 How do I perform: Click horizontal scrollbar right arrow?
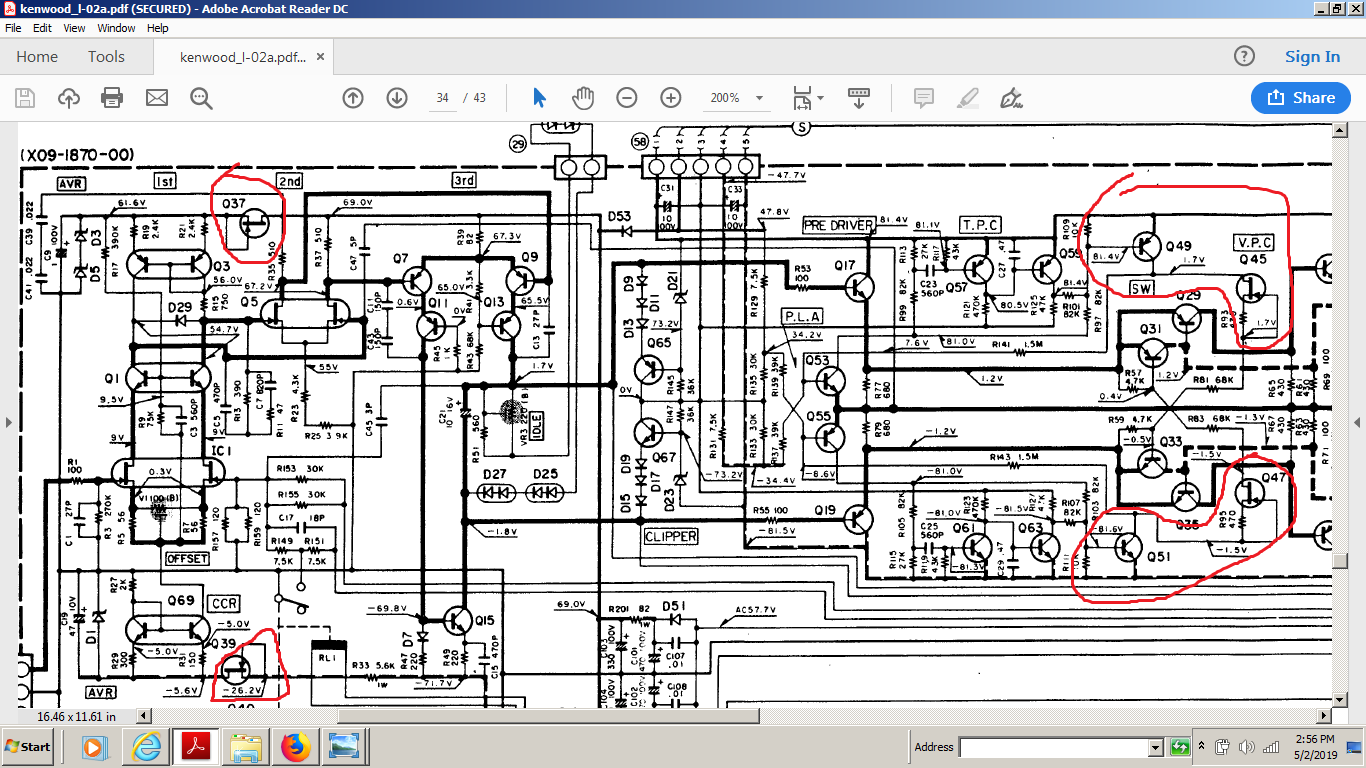click(x=1324, y=716)
